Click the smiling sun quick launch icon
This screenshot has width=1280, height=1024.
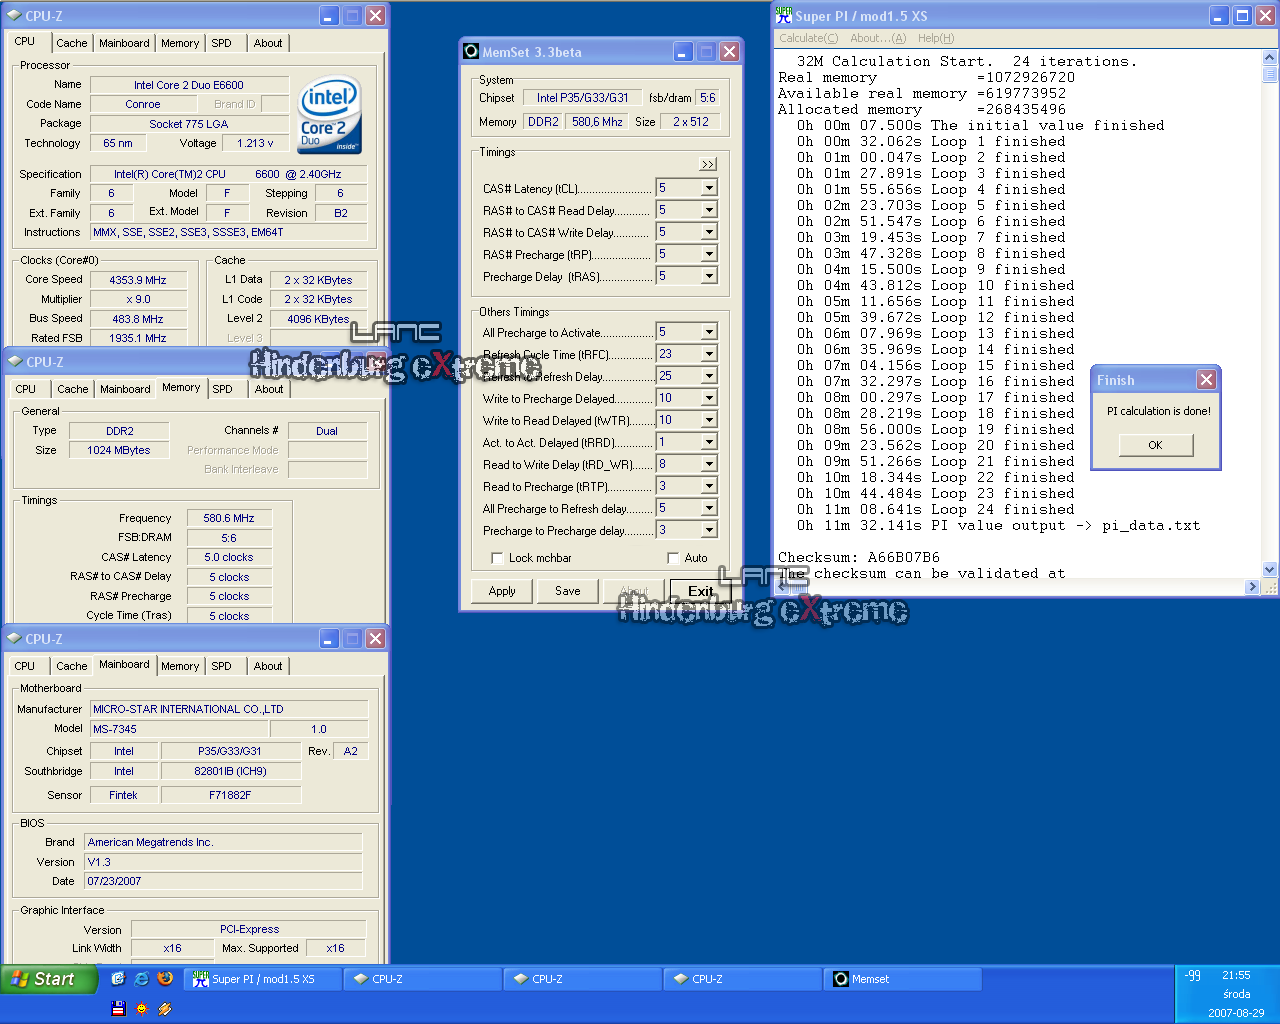pyautogui.click(x=141, y=1008)
